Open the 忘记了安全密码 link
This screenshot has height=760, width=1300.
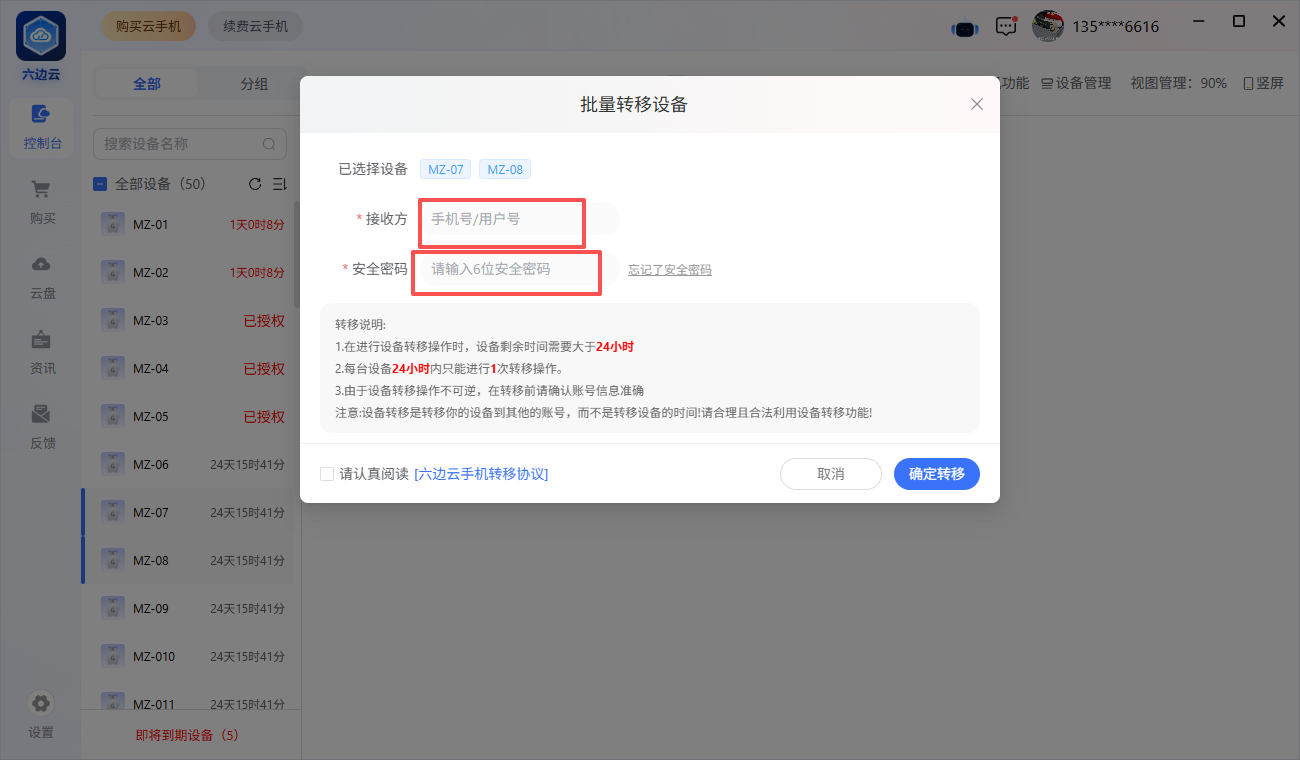(x=669, y=270)
